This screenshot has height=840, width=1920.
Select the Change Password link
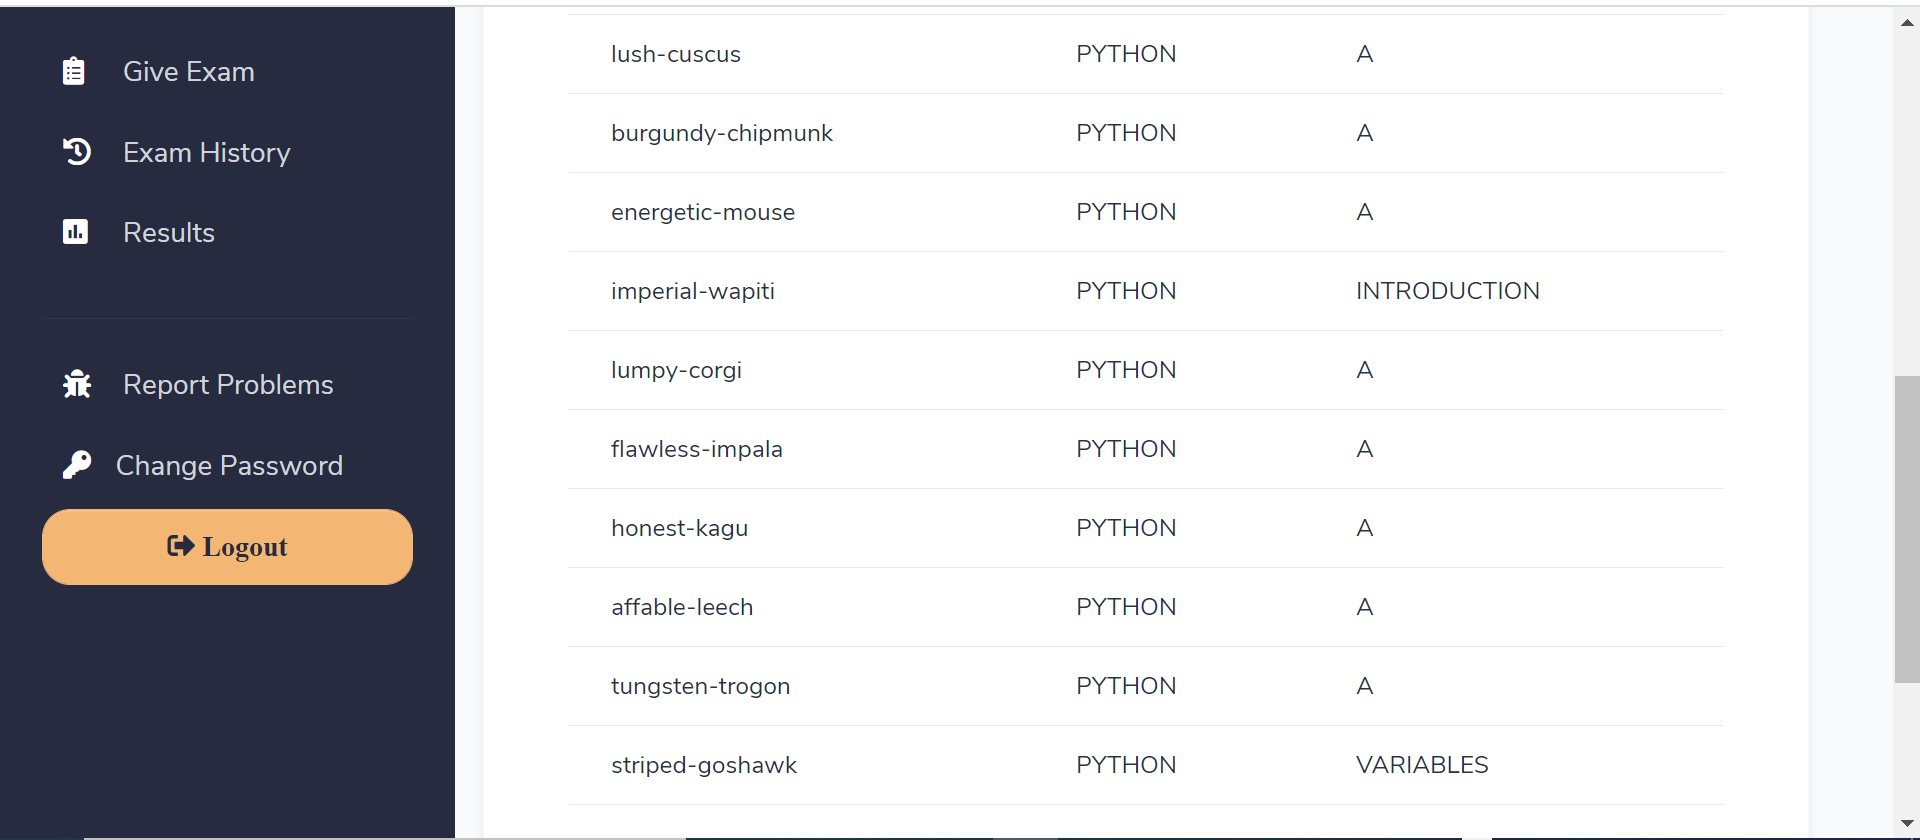click(x=229, y=465)
